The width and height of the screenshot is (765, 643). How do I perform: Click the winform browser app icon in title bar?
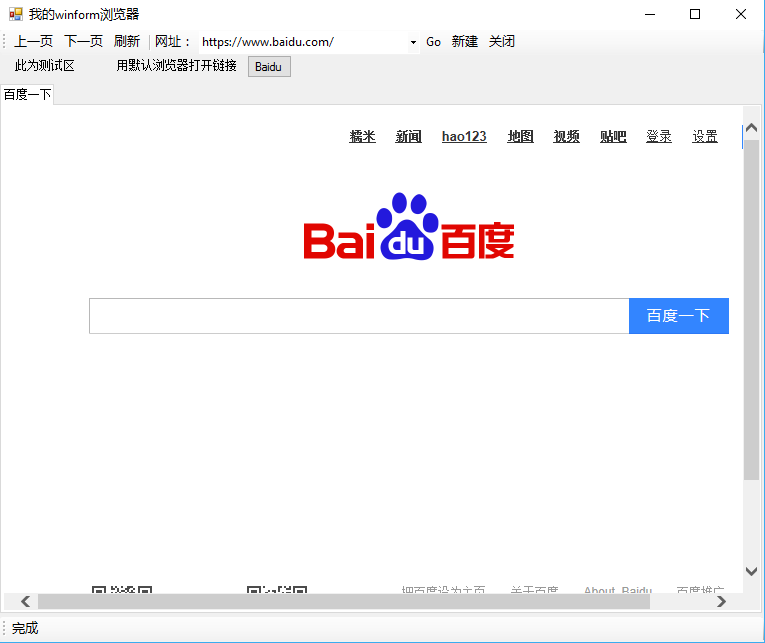(16, 14)
